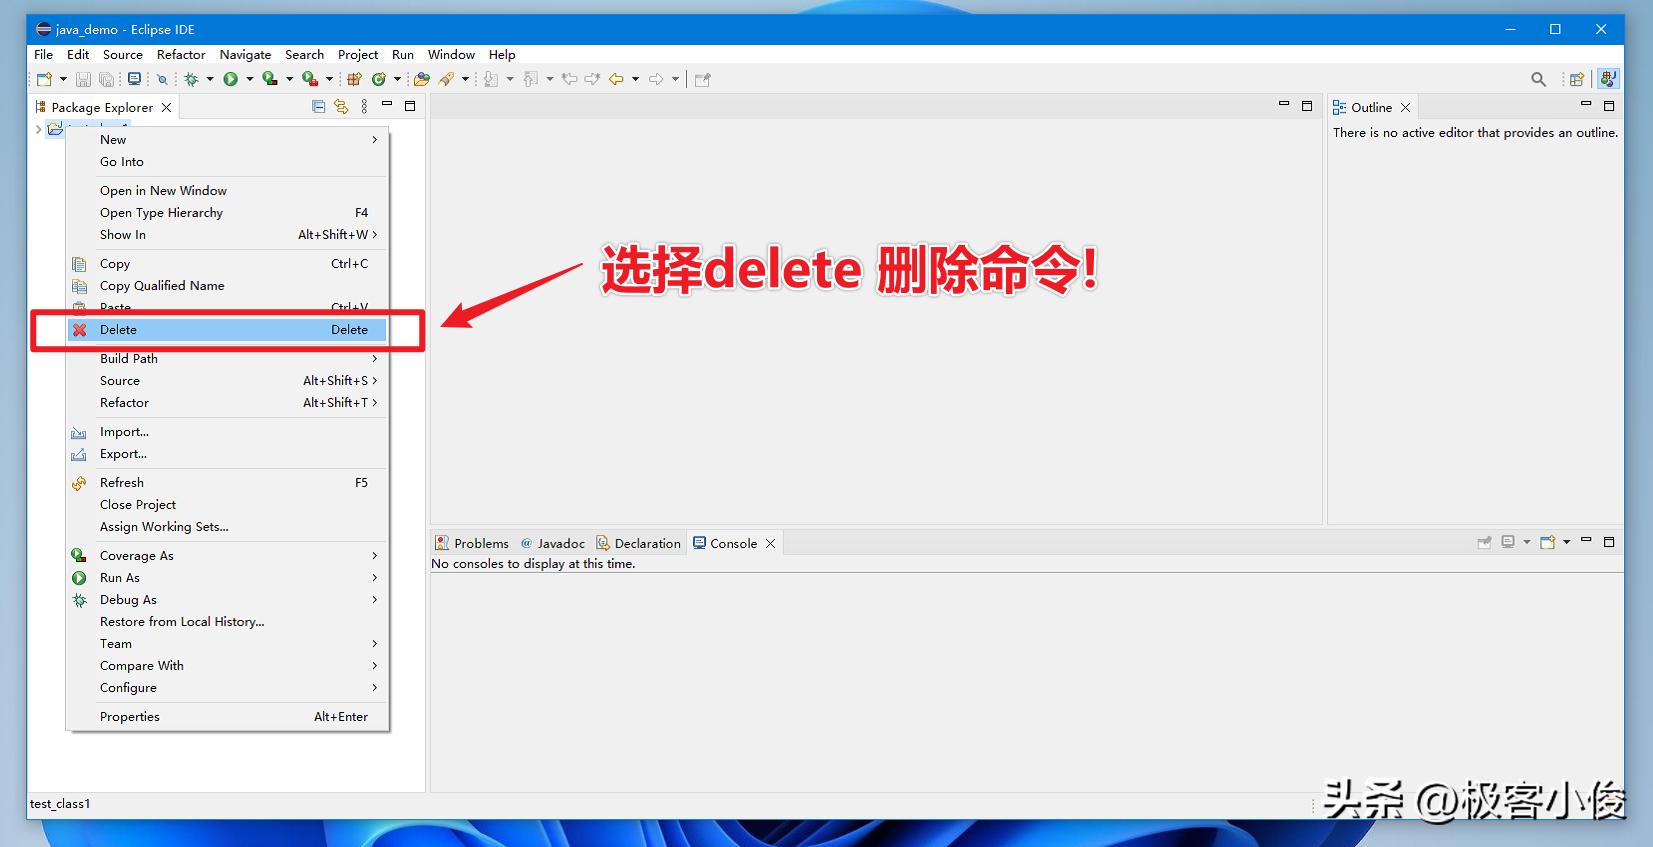Screen dimensions: 1653x847
Task: Click the Open Console icon
Action: click(1548, 542)
